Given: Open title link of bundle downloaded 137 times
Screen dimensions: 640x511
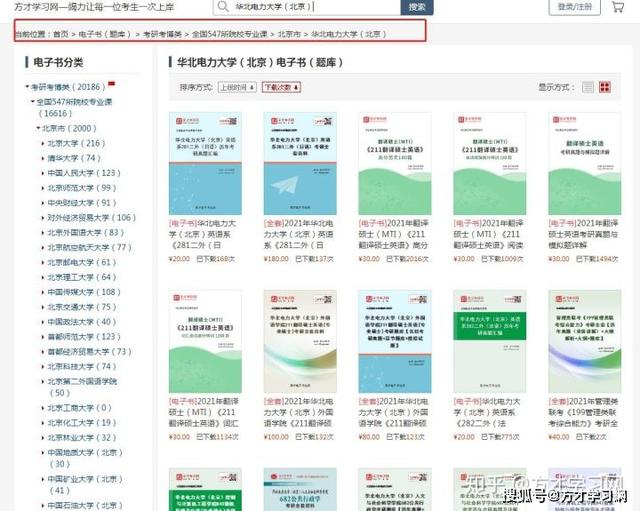Looking at the screenshot, I should [299, 234].
